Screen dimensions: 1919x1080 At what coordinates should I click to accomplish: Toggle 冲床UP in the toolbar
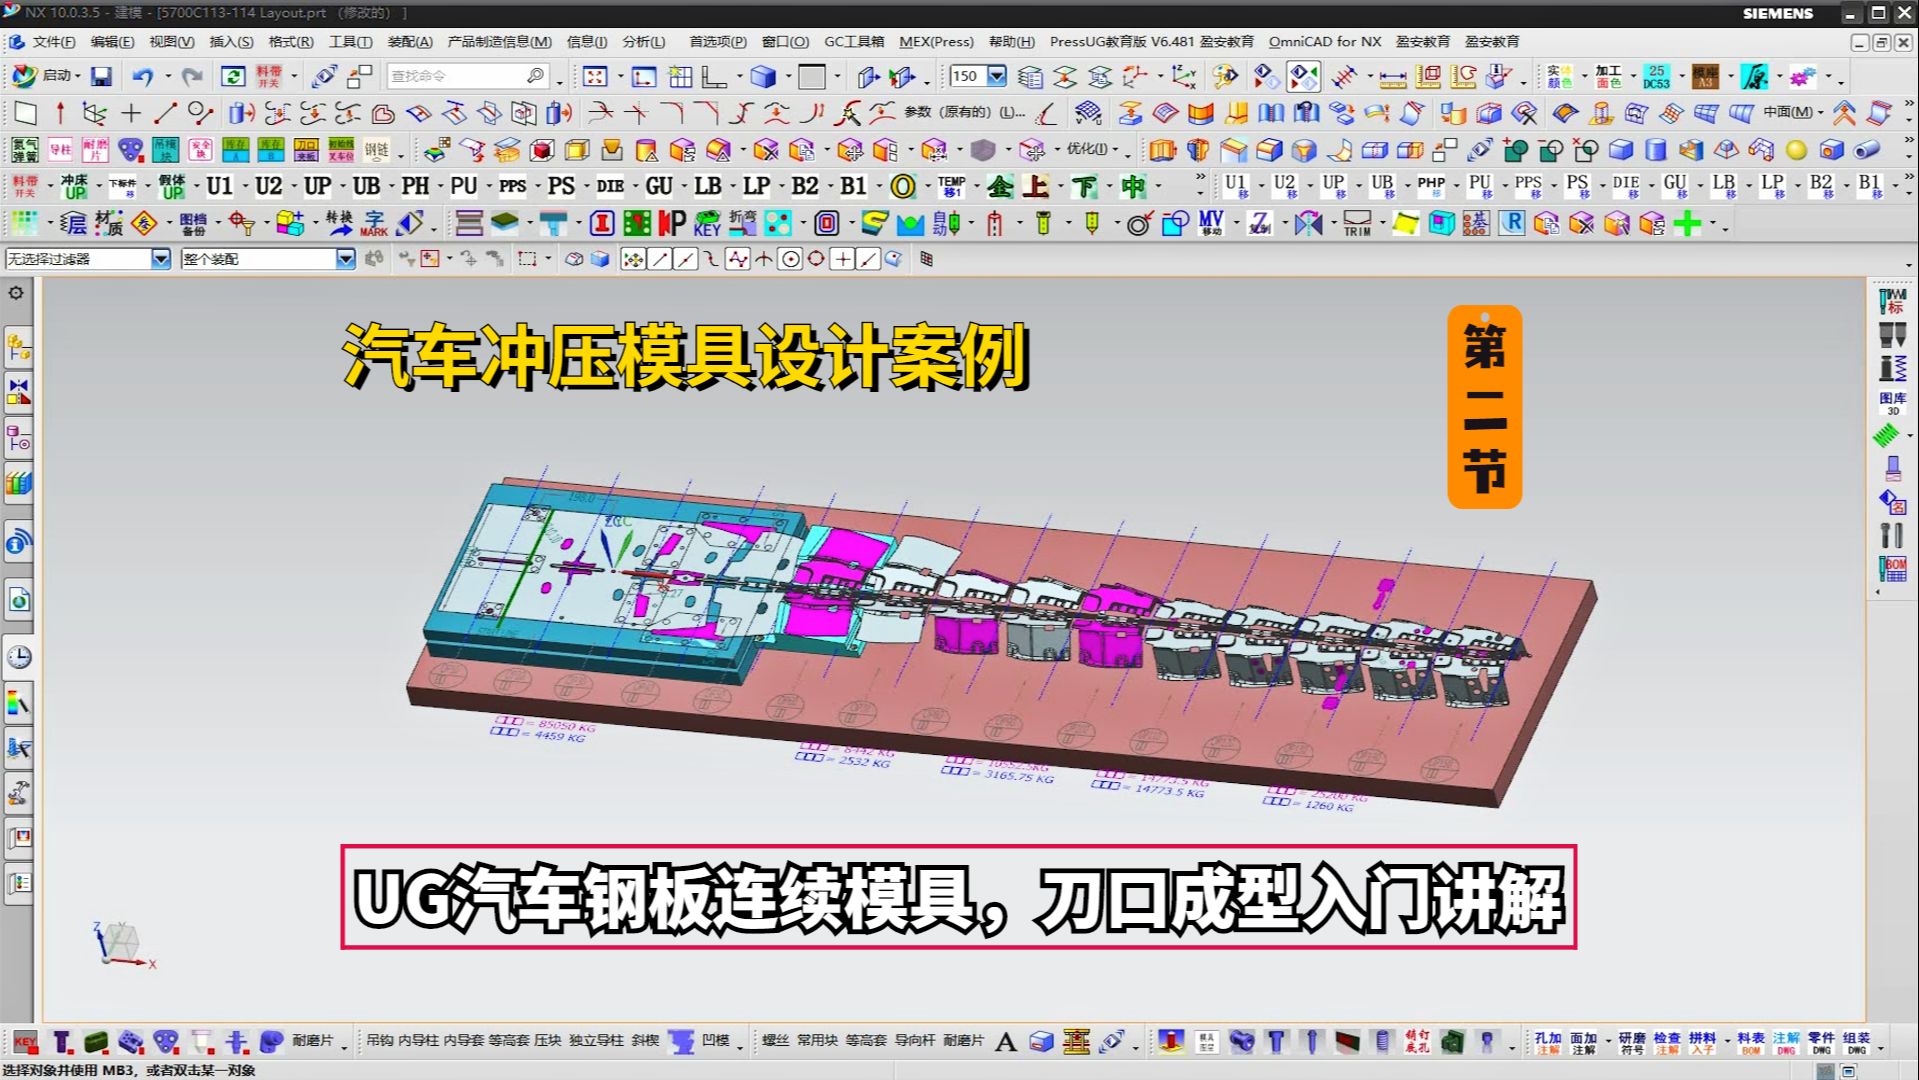tap(74, 187)
